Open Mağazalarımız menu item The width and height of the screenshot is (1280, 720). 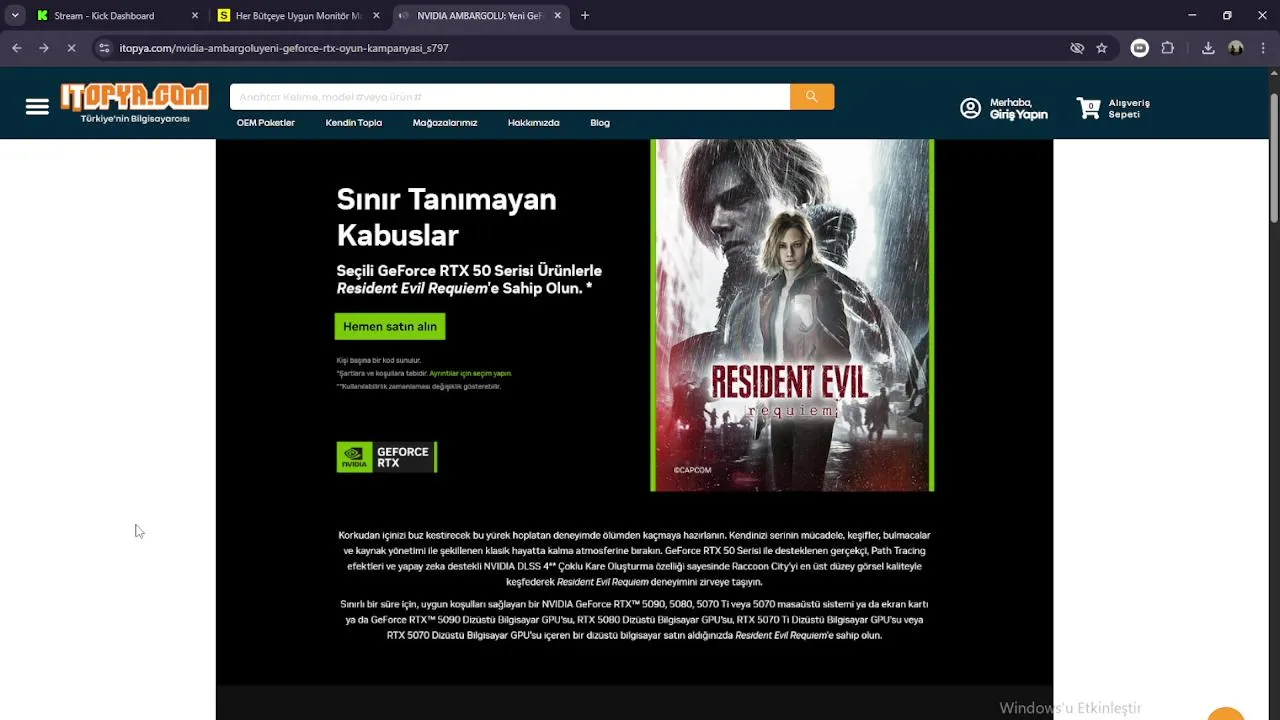pos(445,123)
